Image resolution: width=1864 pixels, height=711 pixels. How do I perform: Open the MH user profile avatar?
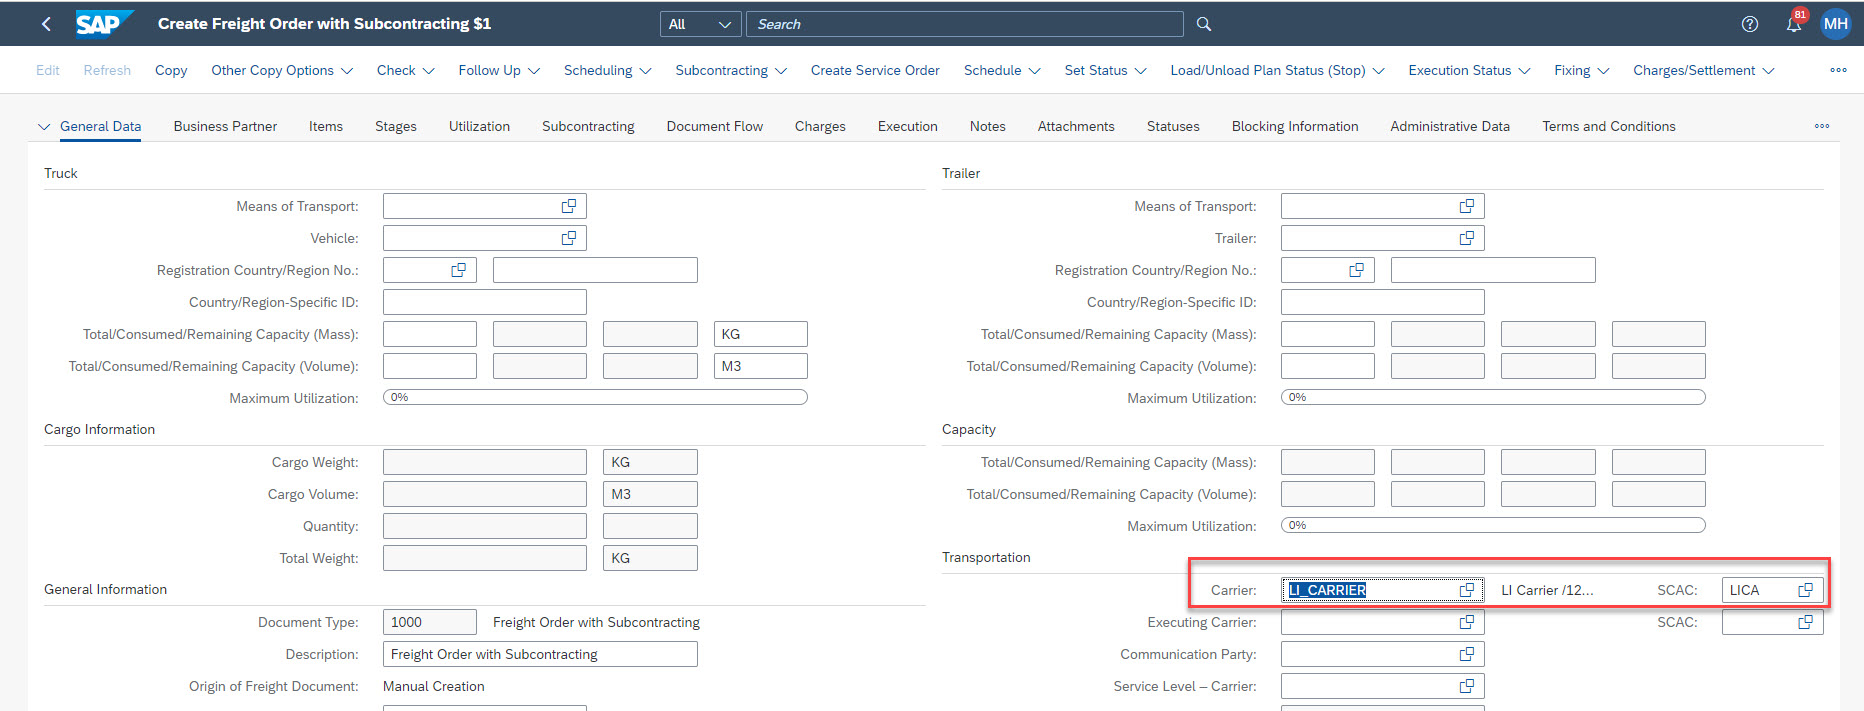pos(1836,24)
